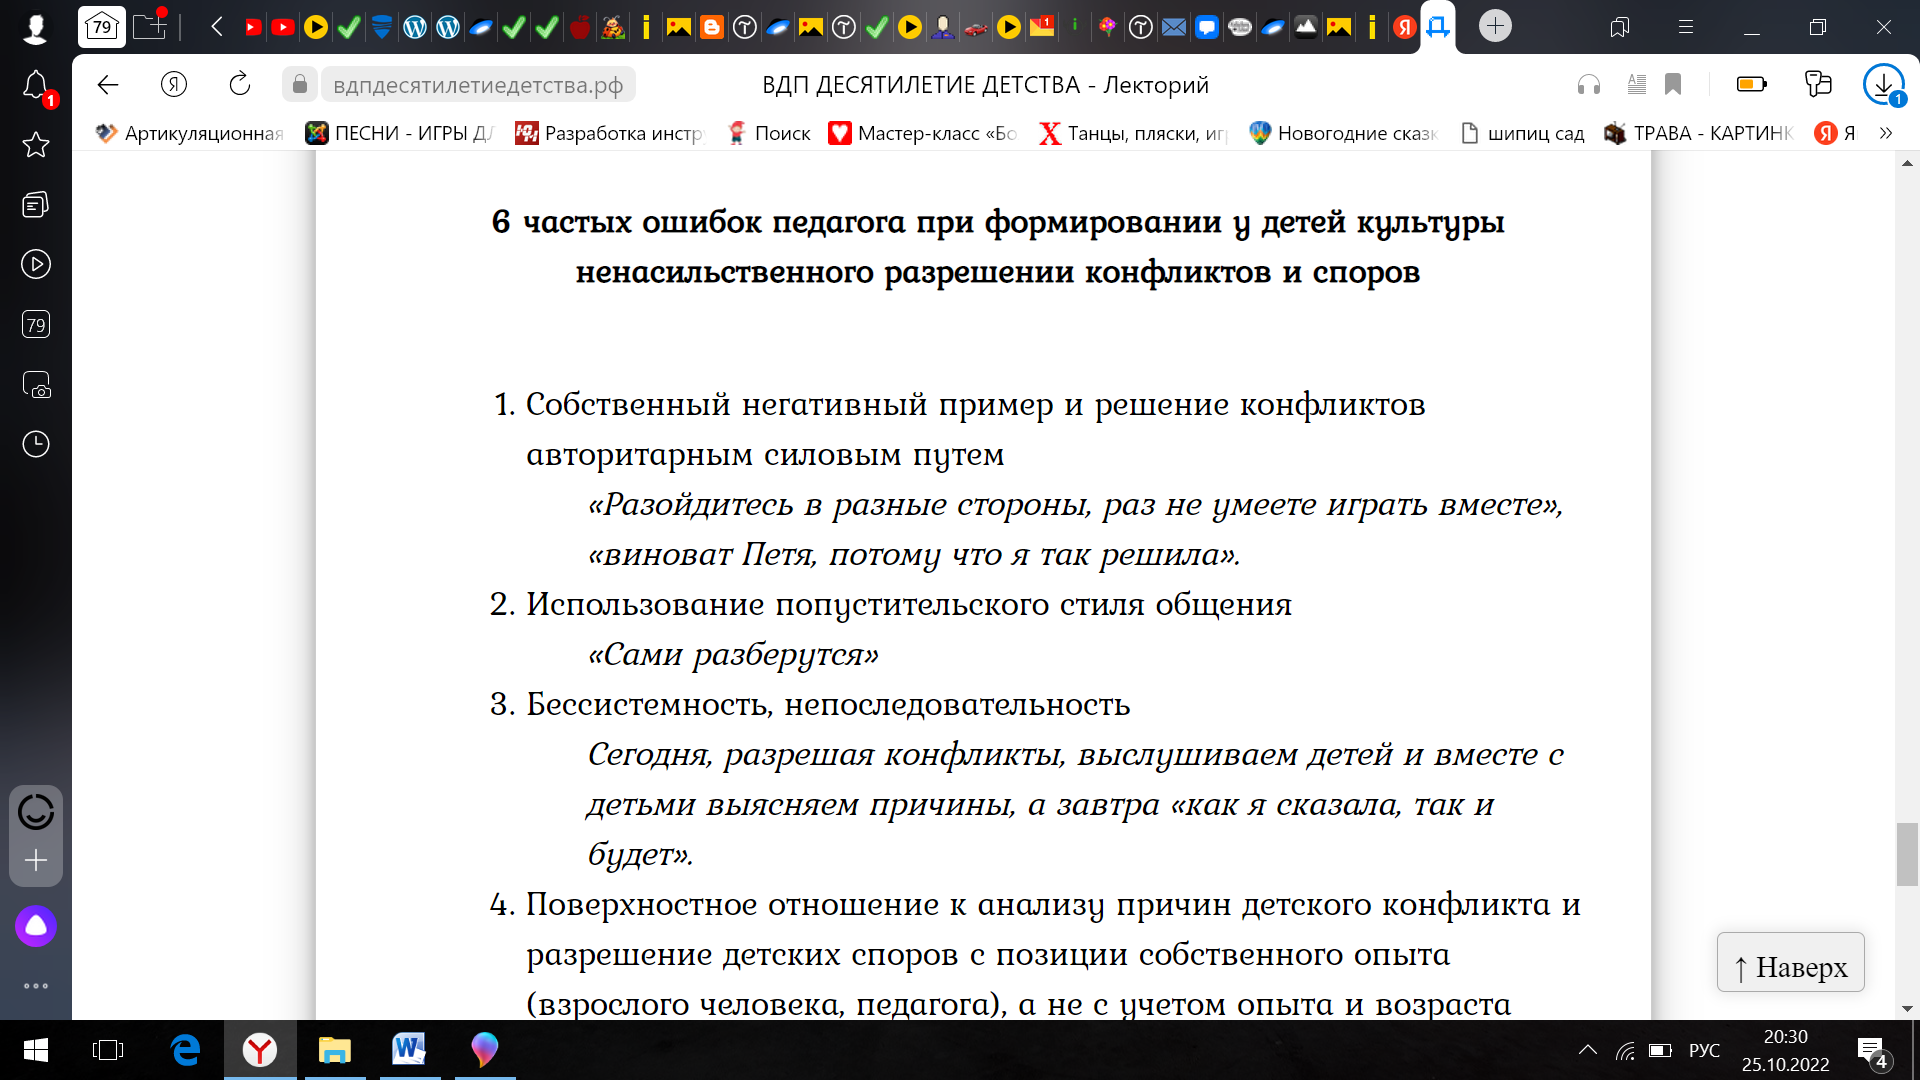1920x1080 pixels.
Task: Switch to the red Yandex Я tab
Action: coord(1405,27)
